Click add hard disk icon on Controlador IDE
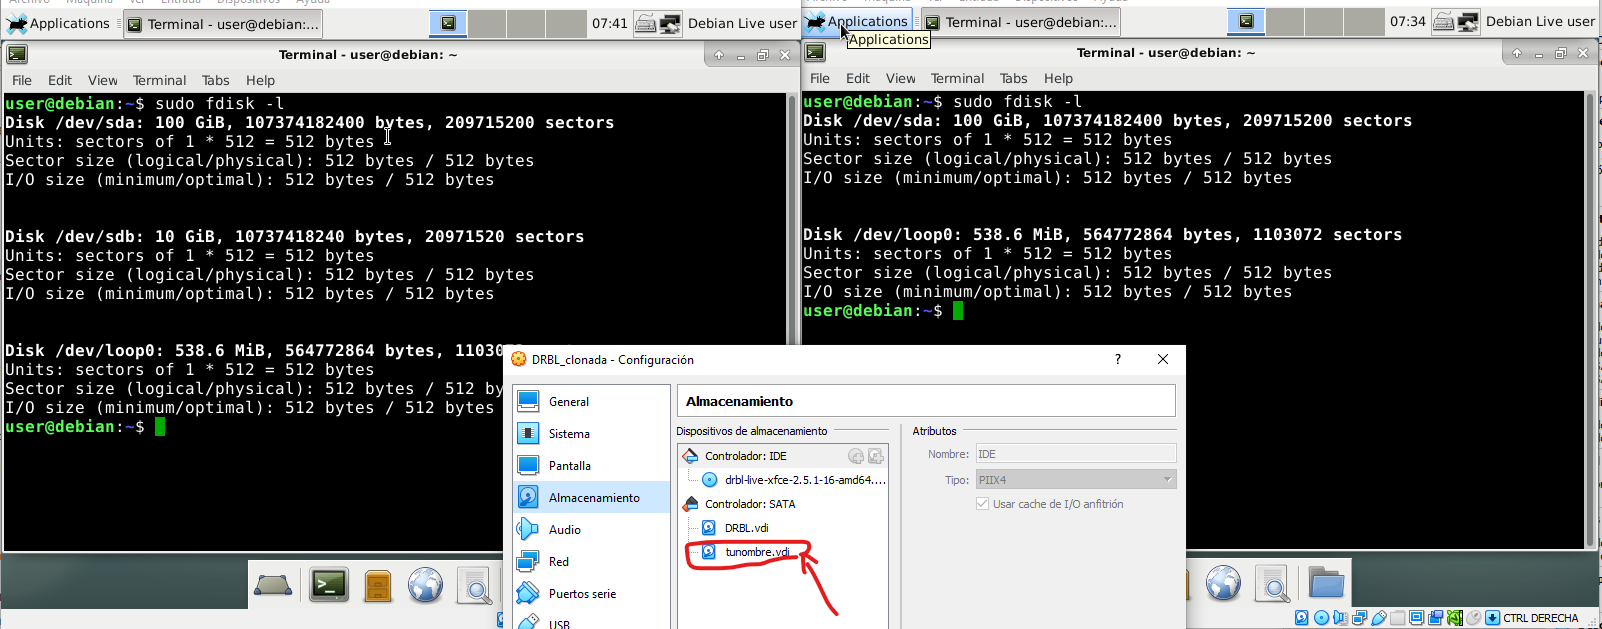The height and width of the screenshot is (629, 1602). (876, 456)
